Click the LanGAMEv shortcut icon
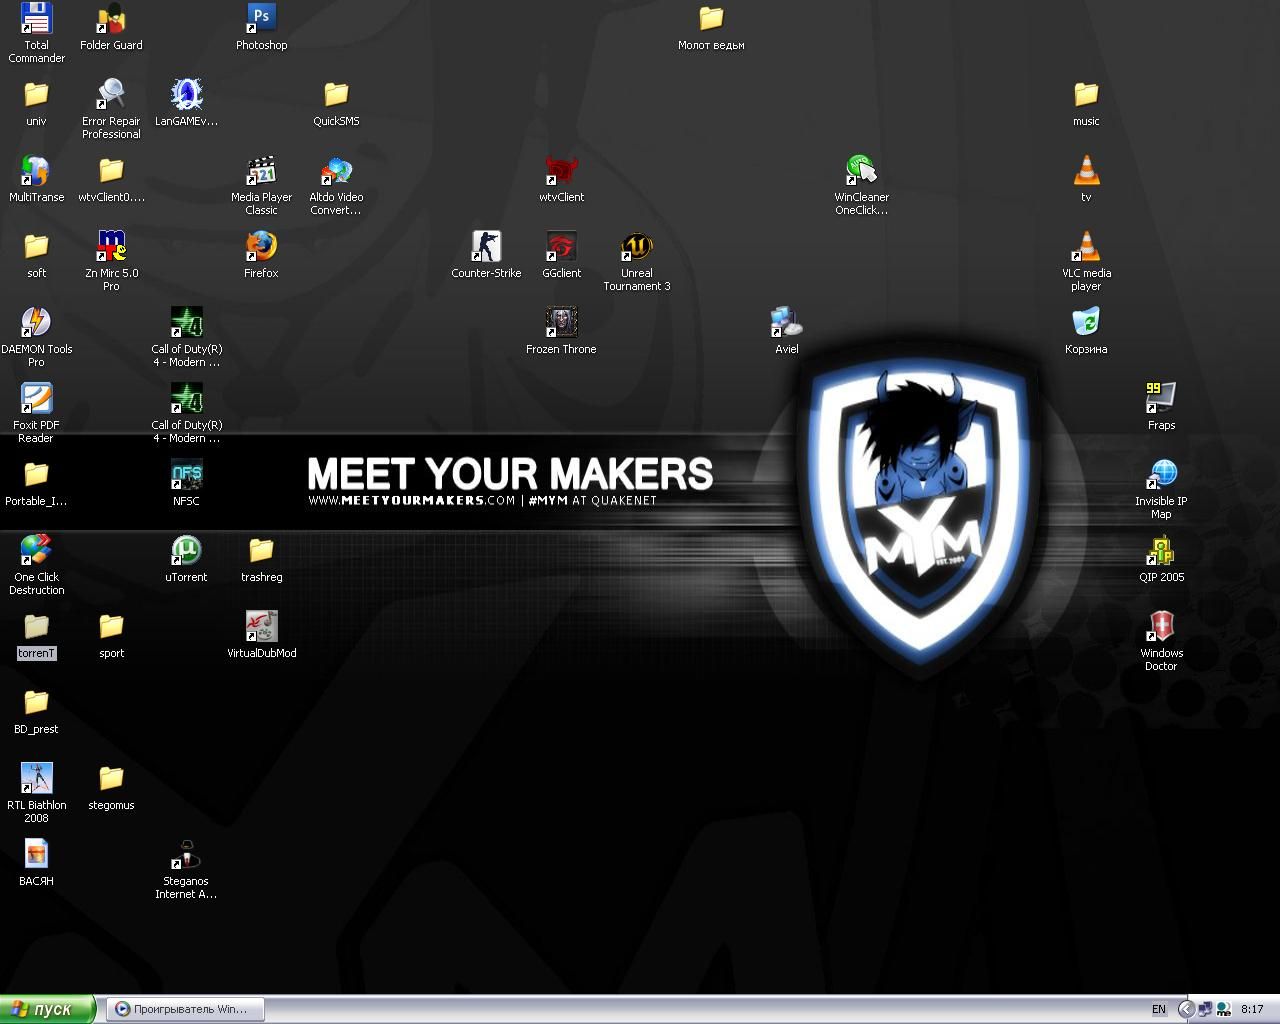Viewport: 1280px width, 1024px height. click(x=186, y=94)
